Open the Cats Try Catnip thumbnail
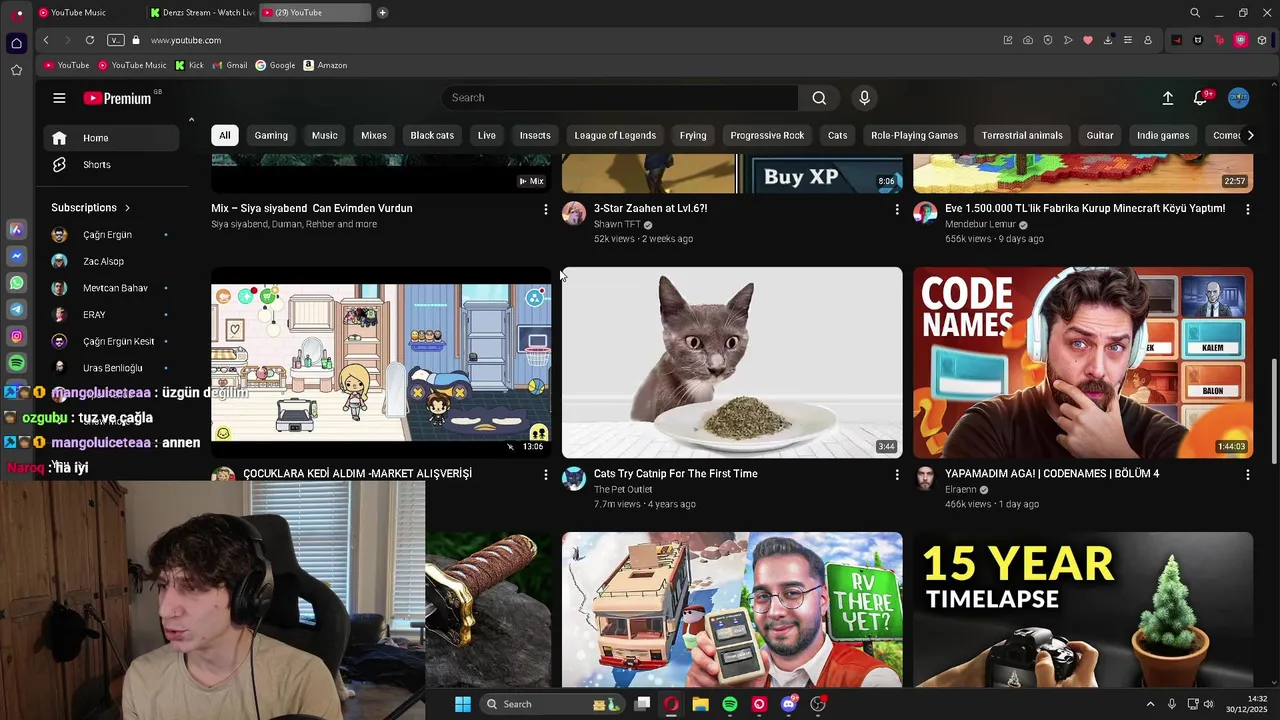 click(732, 362)
